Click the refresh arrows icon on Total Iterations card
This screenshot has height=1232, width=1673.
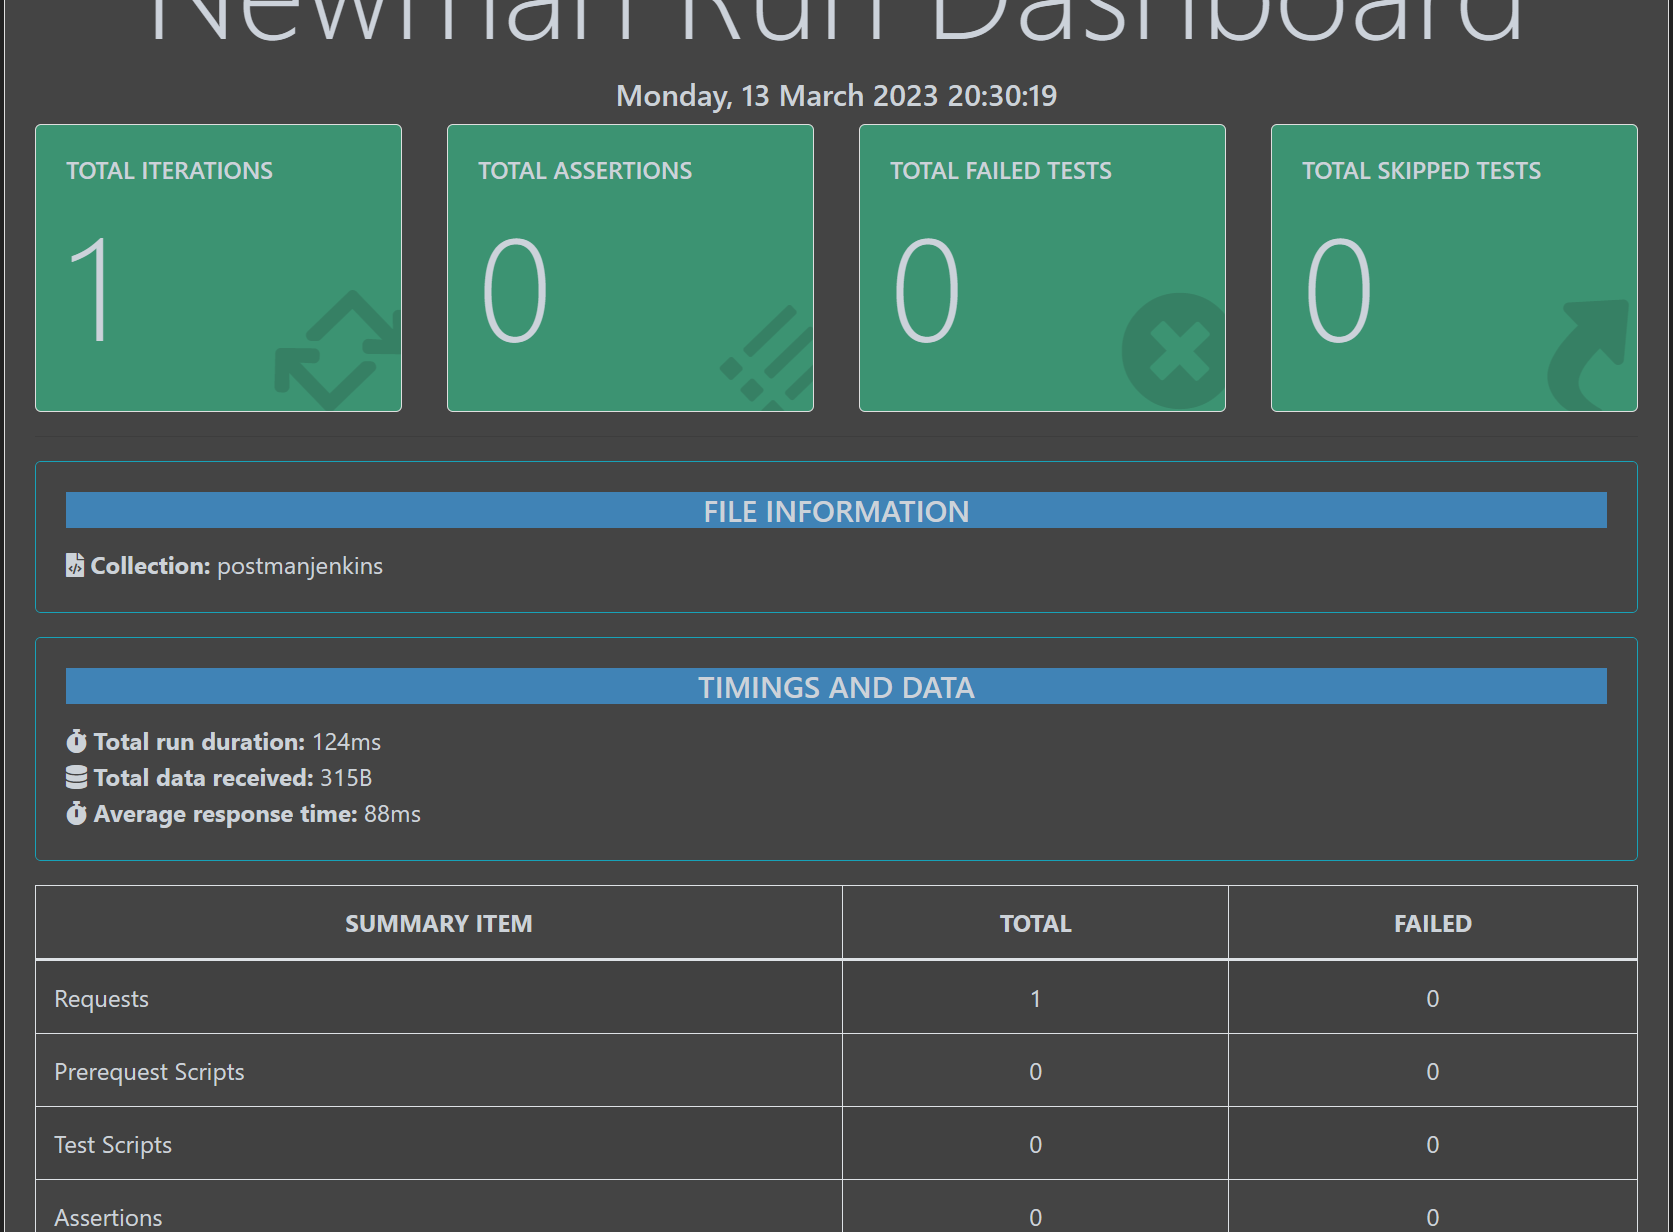(x=335, y=350)
